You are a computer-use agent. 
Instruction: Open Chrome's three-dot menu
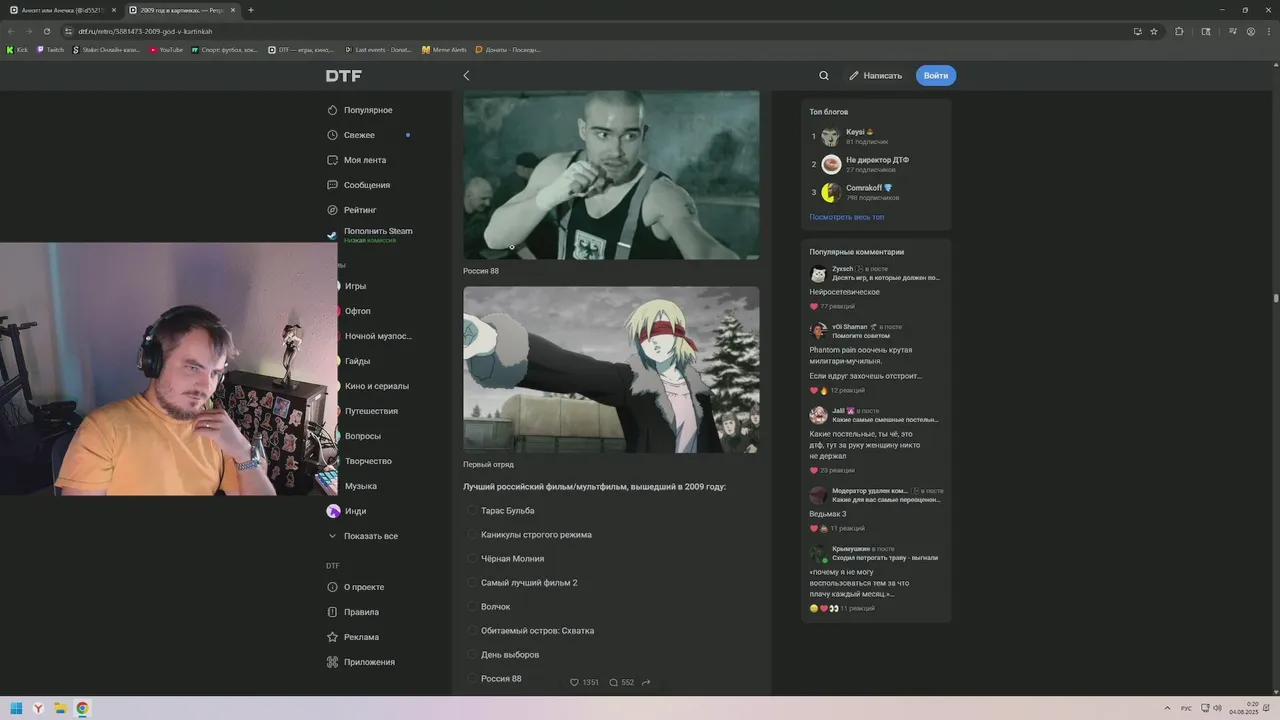(x=1268, y=31)
